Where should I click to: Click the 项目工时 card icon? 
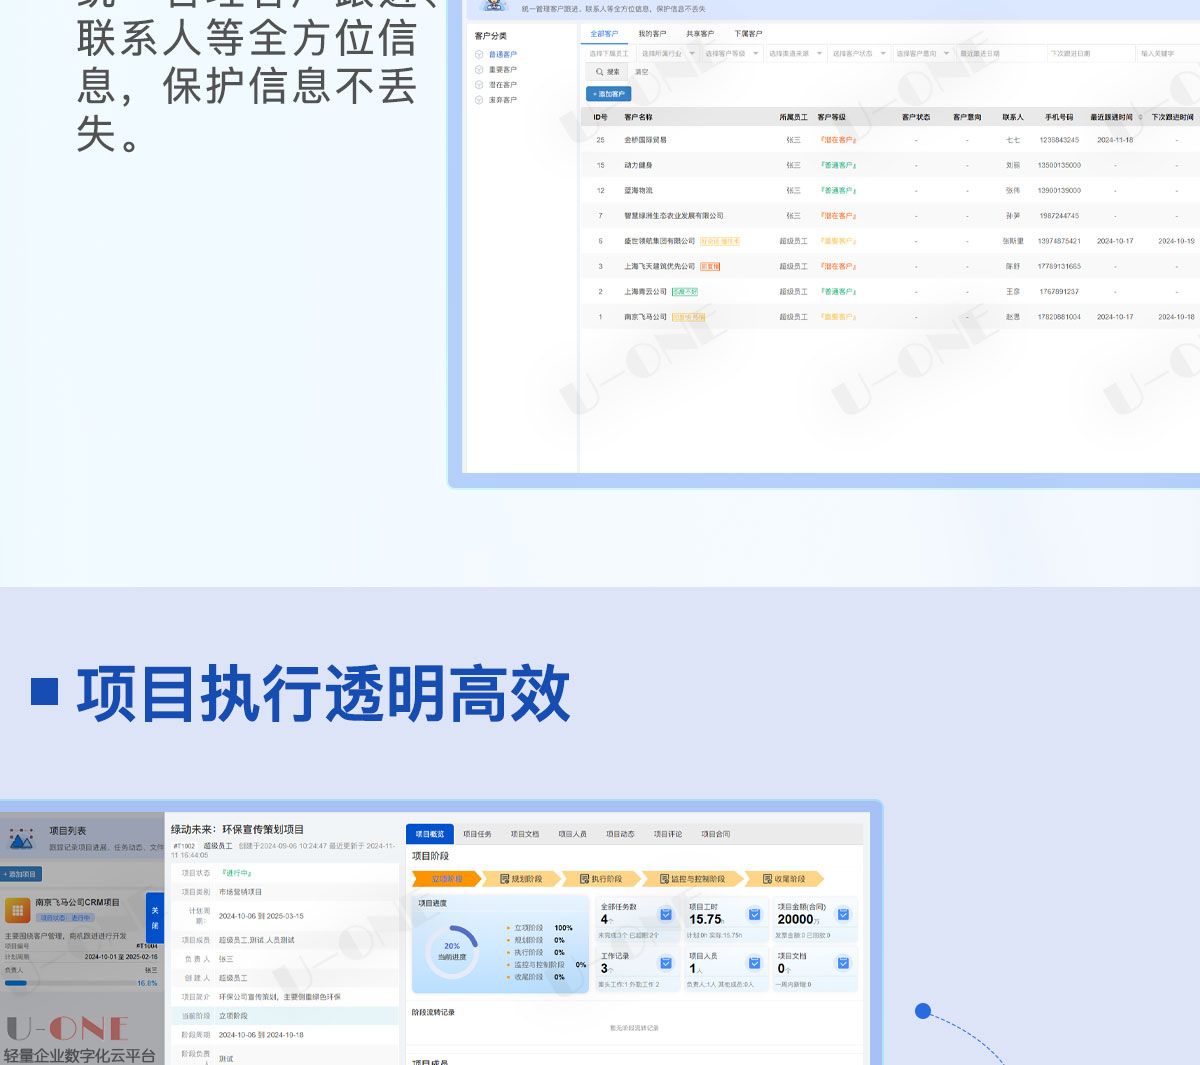[x=754, y=914]
